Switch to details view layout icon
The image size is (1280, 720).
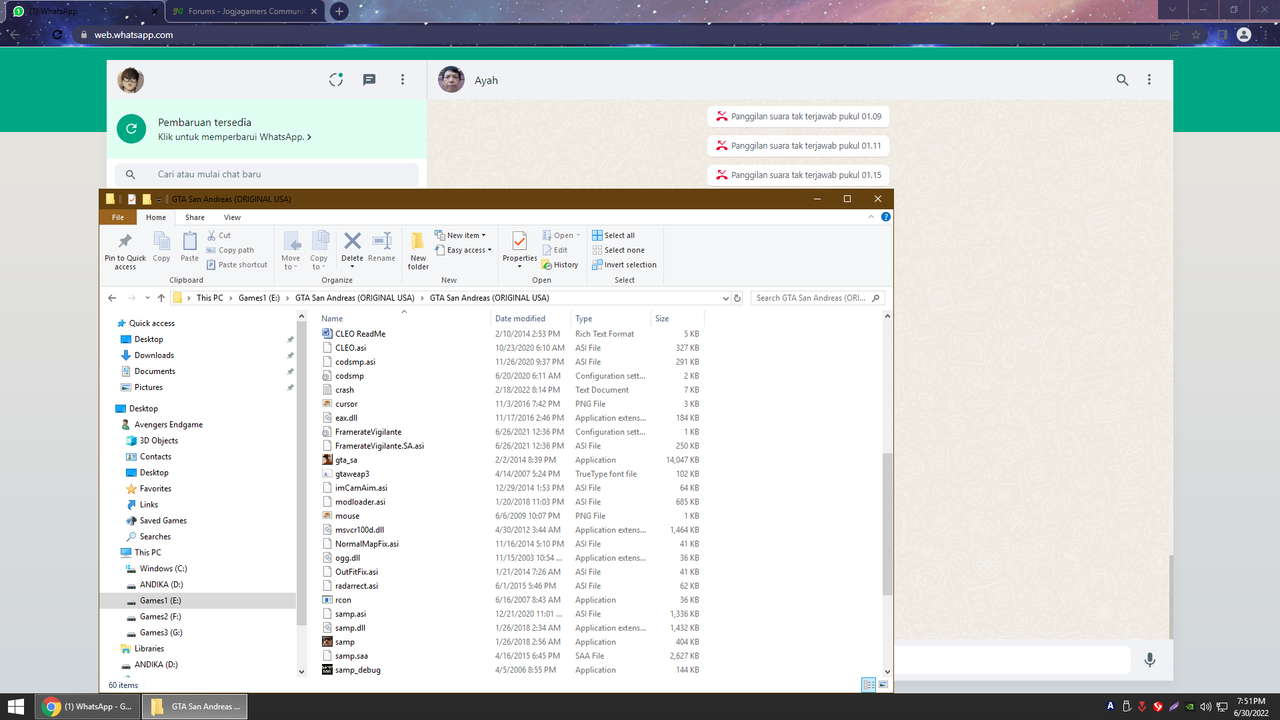[868, 684]
